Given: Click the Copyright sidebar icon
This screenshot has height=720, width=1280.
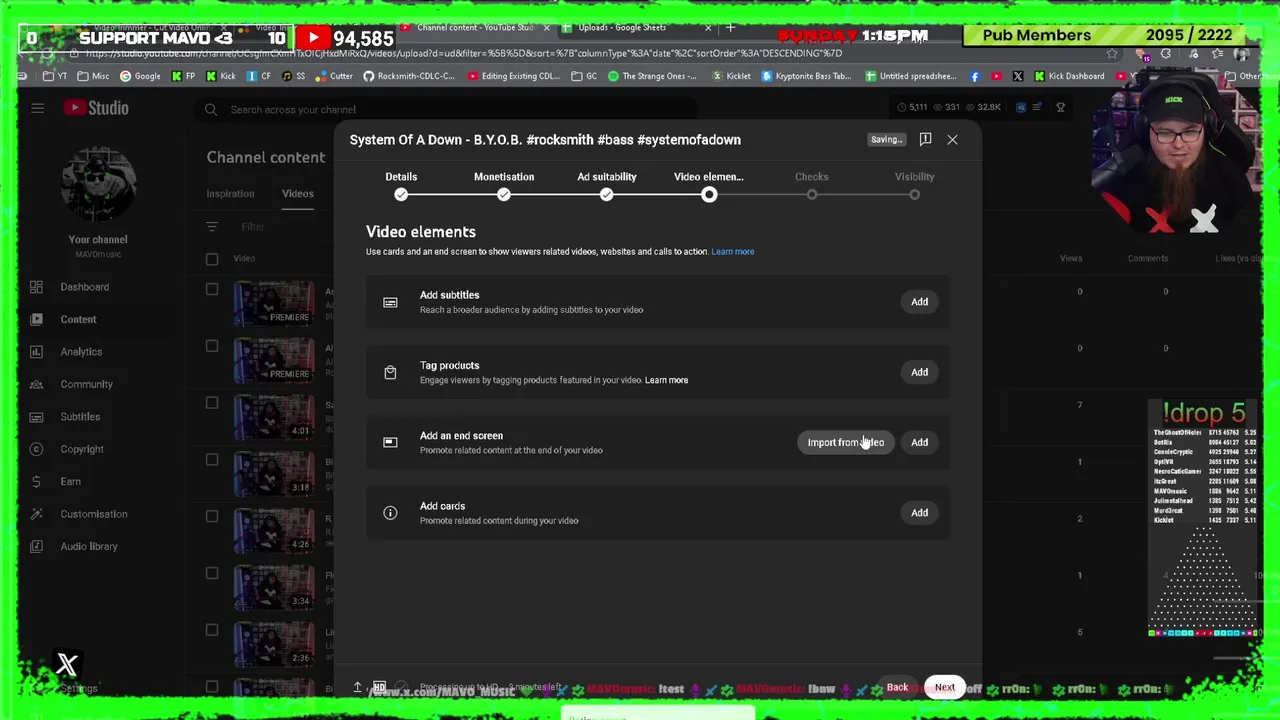Looking at the screenshot, I should click(36, 449).
